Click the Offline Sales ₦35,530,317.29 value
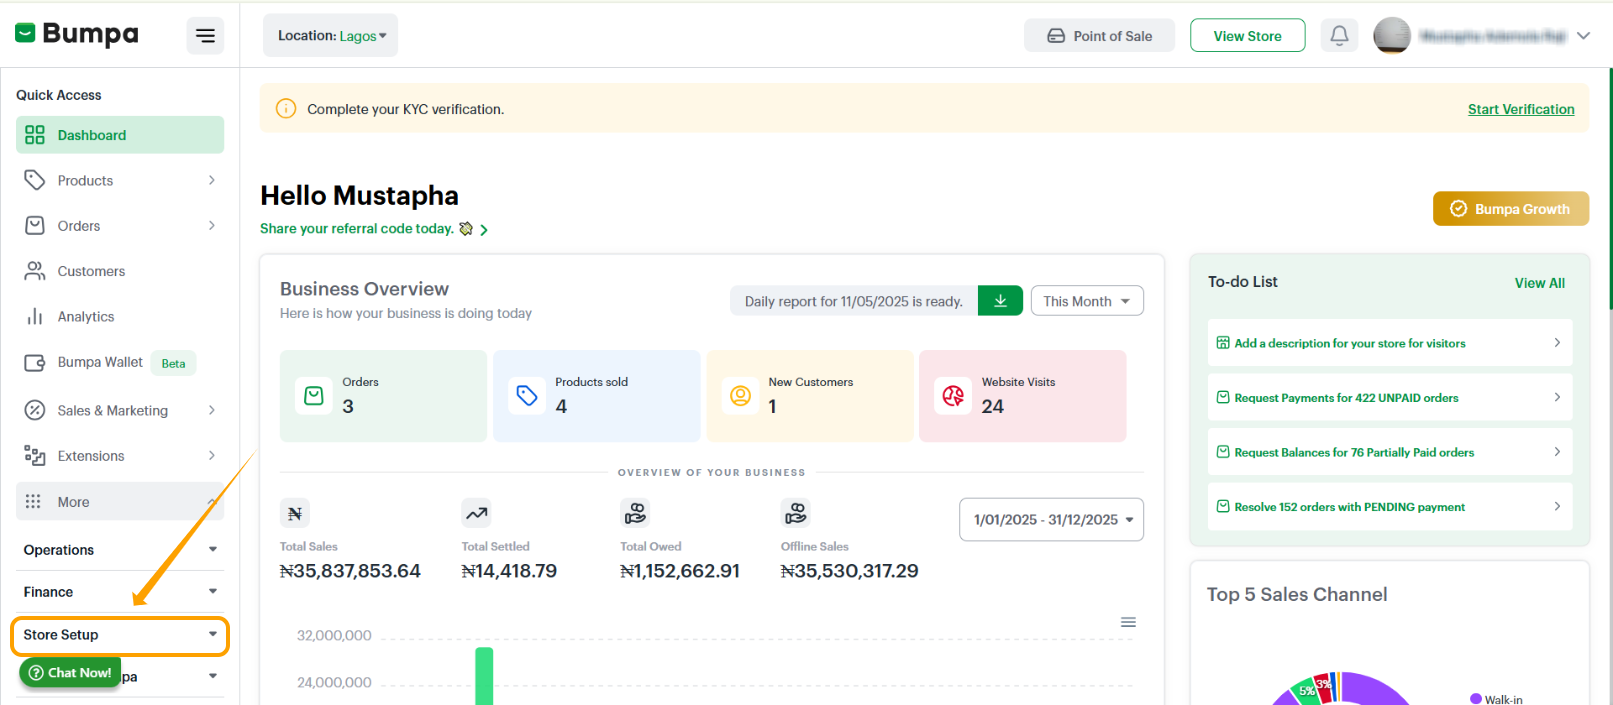The height and width of the screenshot is (705, 1613). click(849, 571)
